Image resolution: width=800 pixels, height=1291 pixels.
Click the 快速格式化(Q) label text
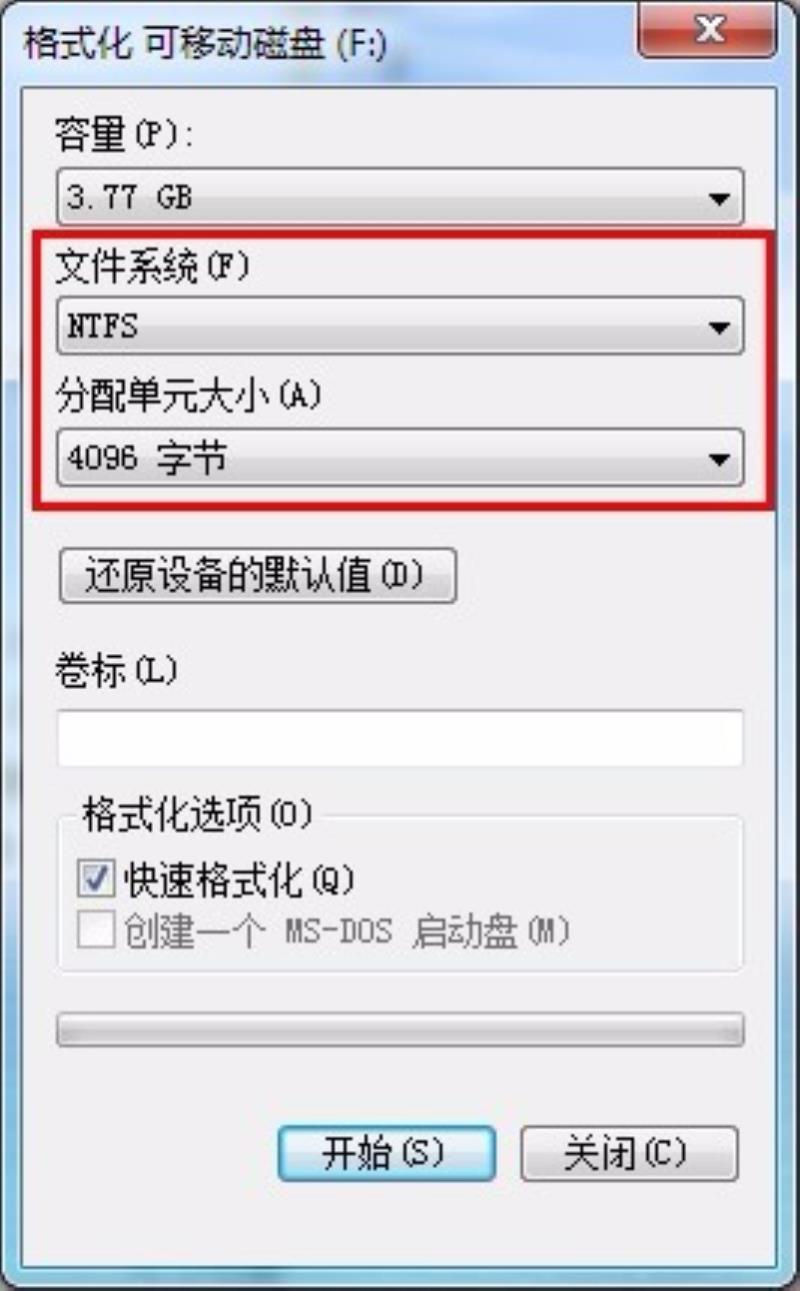(x=239, y=879)
